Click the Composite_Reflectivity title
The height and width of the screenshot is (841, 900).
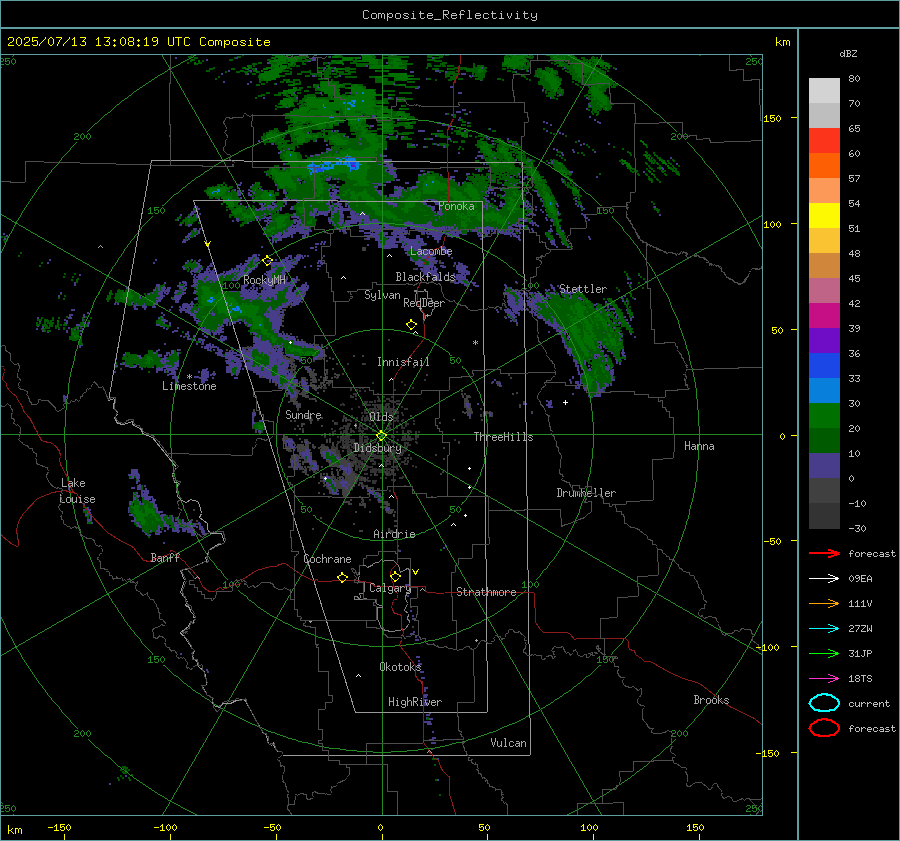450,15
